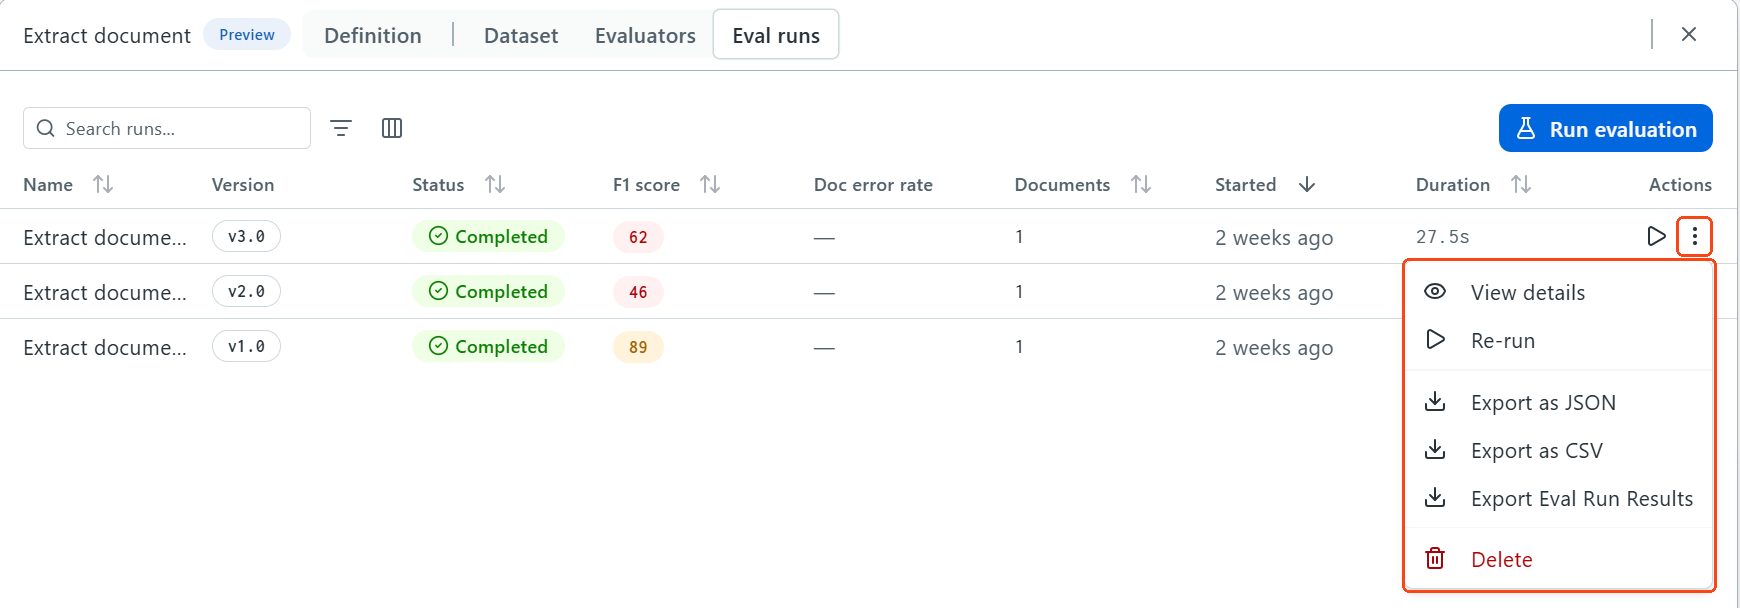Image resolution: width=1740 pixels, height=608 pixels.
Task: Click the v2.0 version badge
Action: click(x=246, y=291)
